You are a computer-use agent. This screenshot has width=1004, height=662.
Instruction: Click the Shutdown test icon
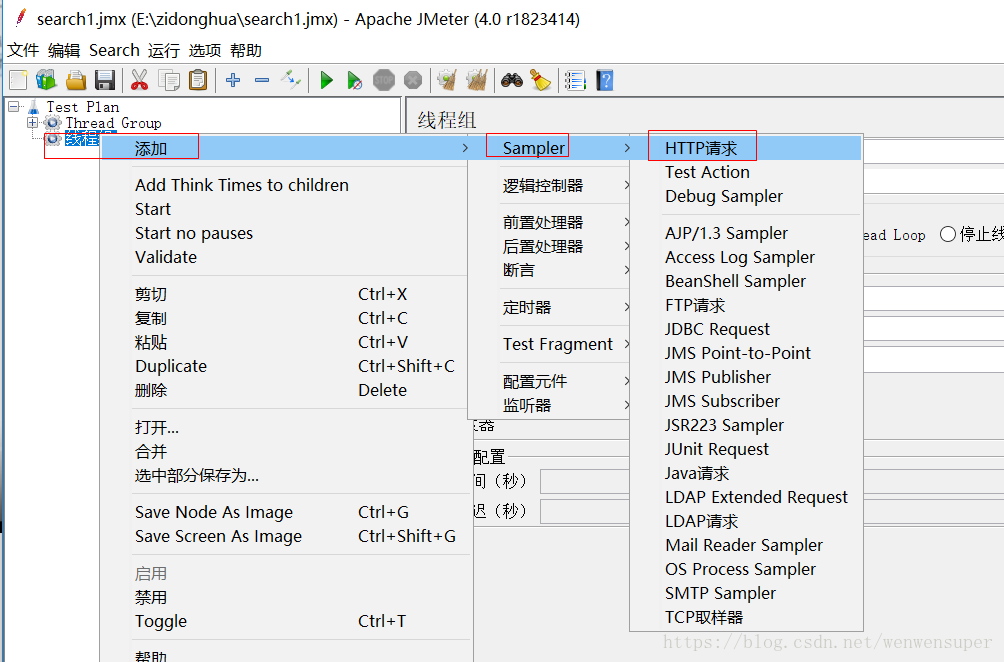413,80
